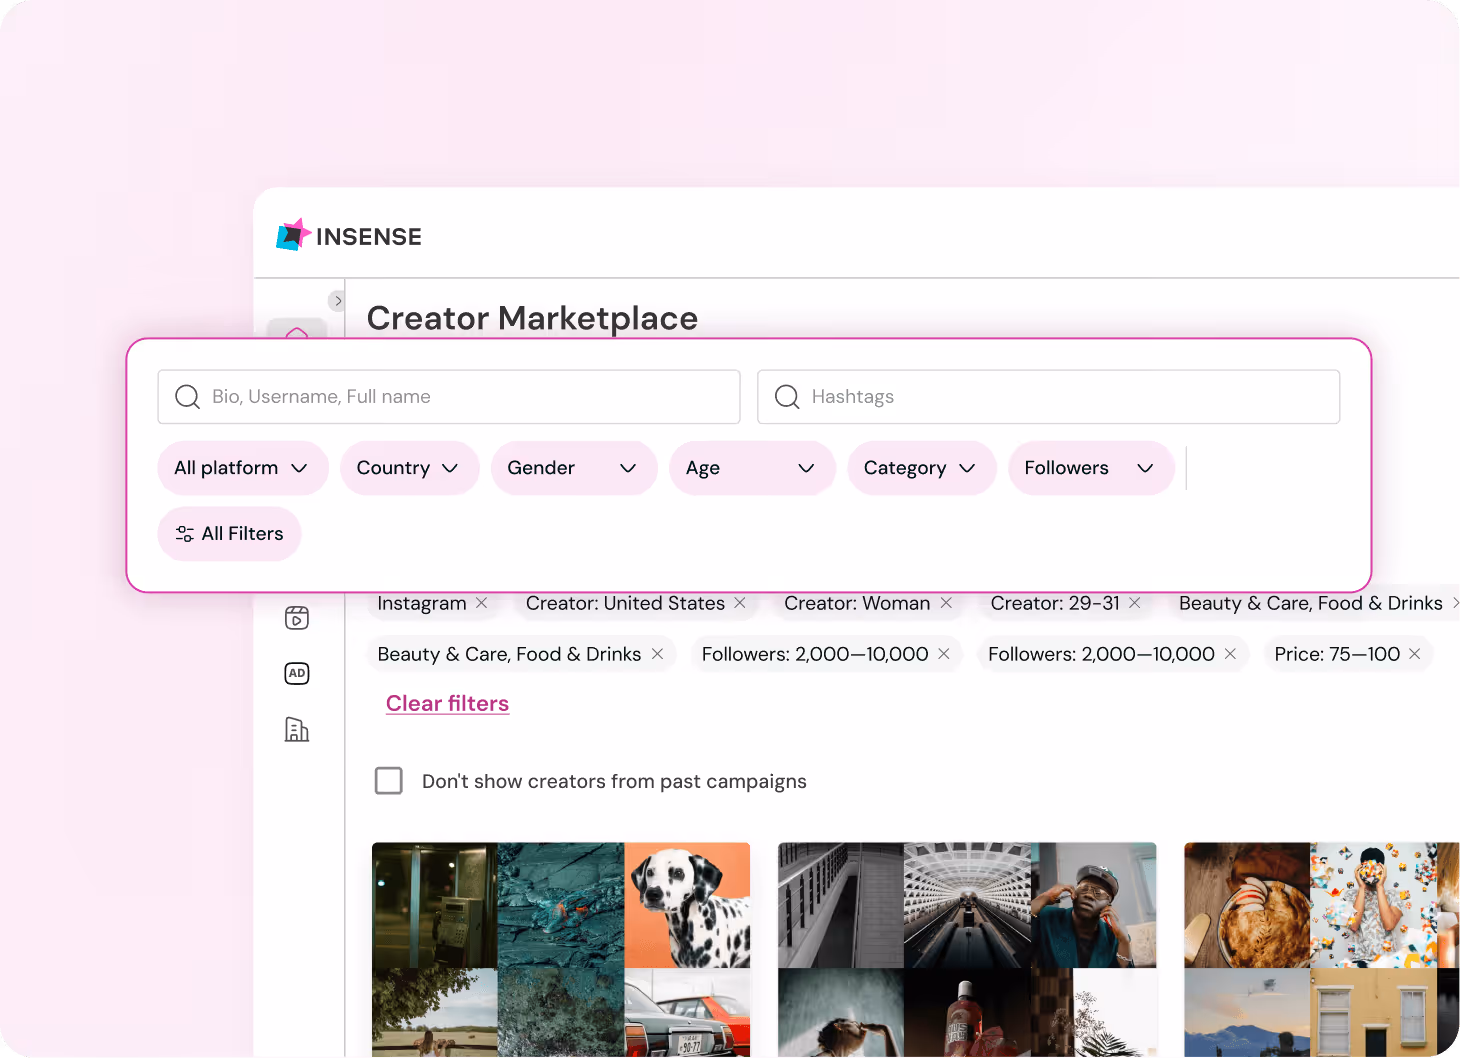The image size is (1460, 1058).
Task: Click the filter sliders icon in All Filters
Action: (x=185, y=534)
